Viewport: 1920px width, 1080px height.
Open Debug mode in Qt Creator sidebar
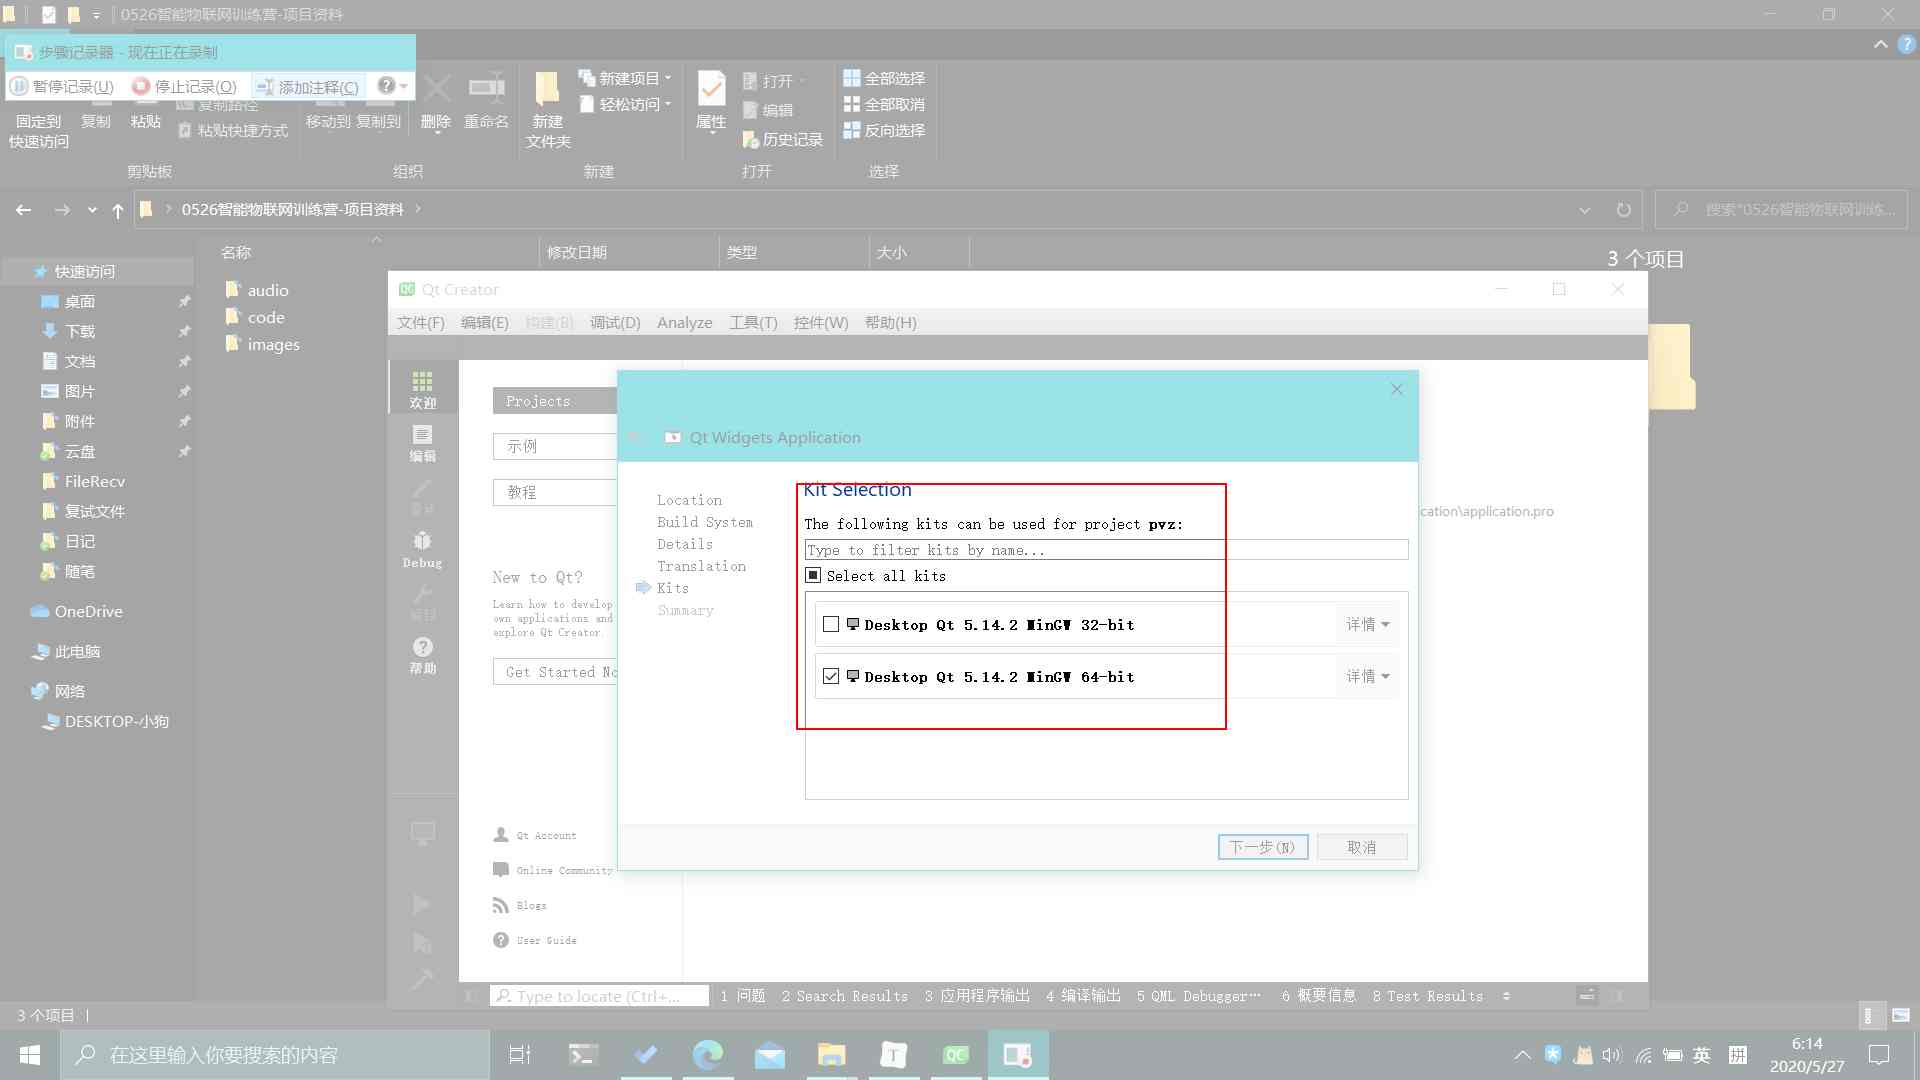(x=422, y=549)
